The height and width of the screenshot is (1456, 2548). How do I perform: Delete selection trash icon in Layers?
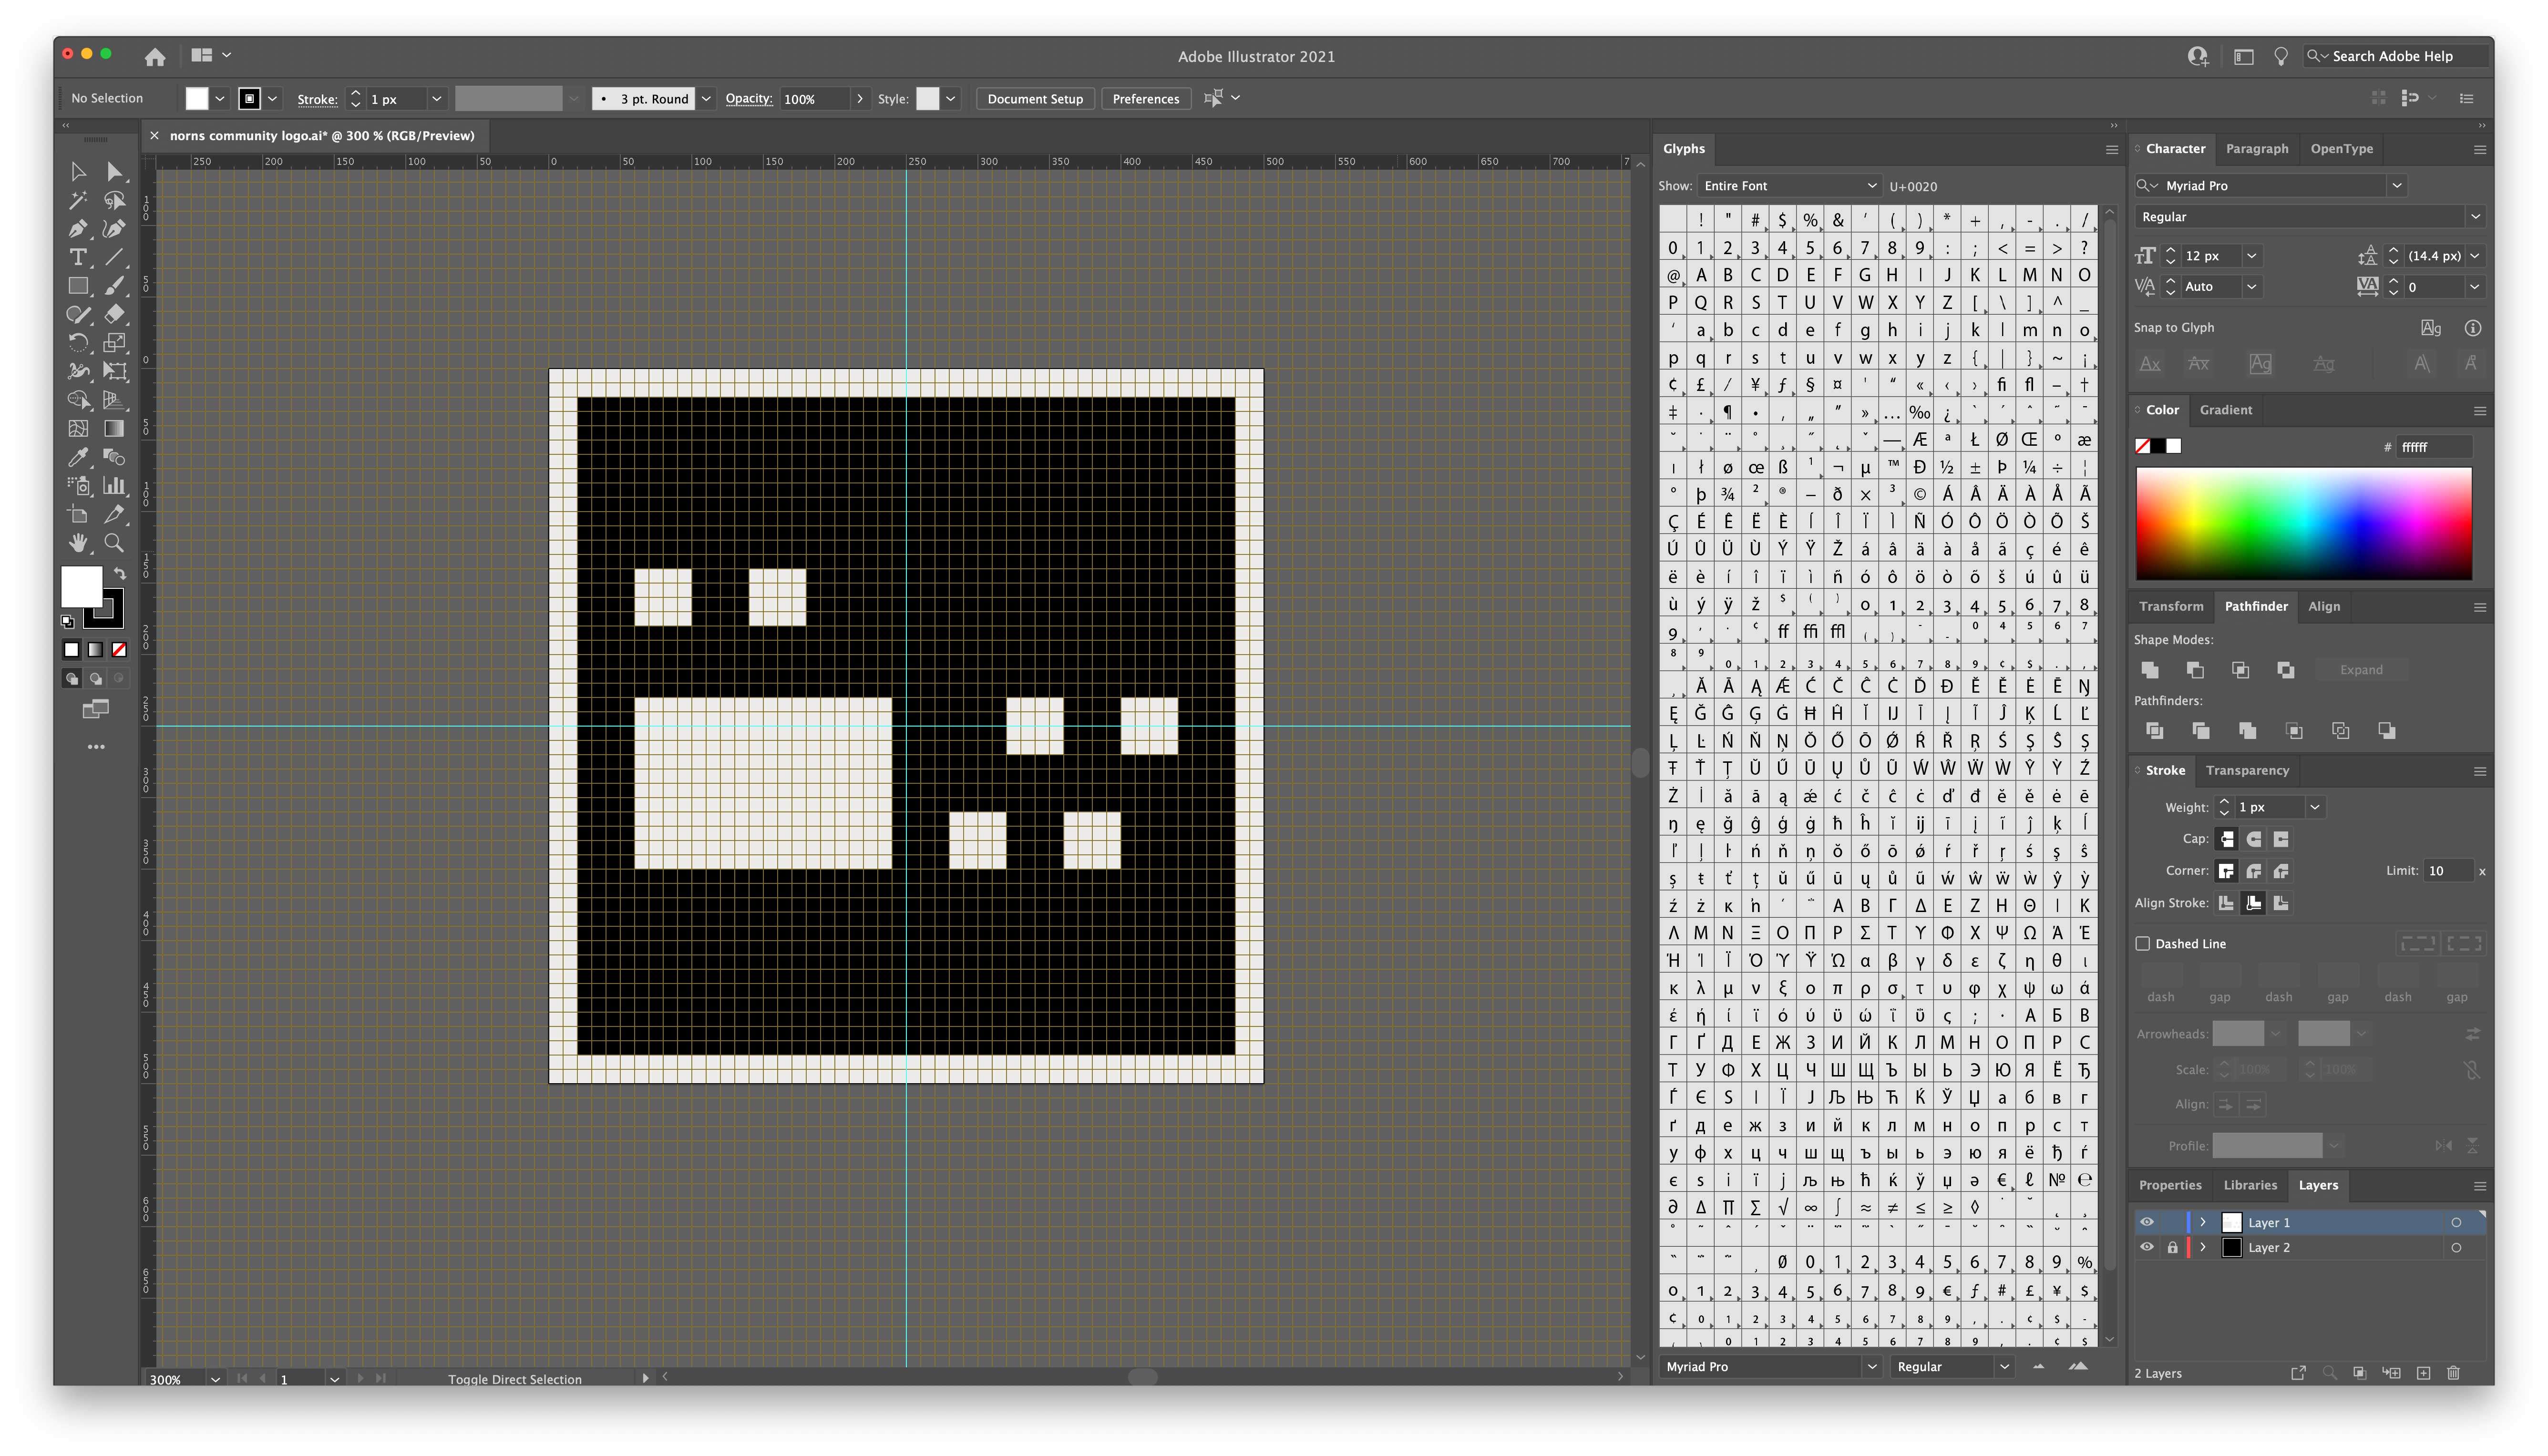point(2453,1373)
